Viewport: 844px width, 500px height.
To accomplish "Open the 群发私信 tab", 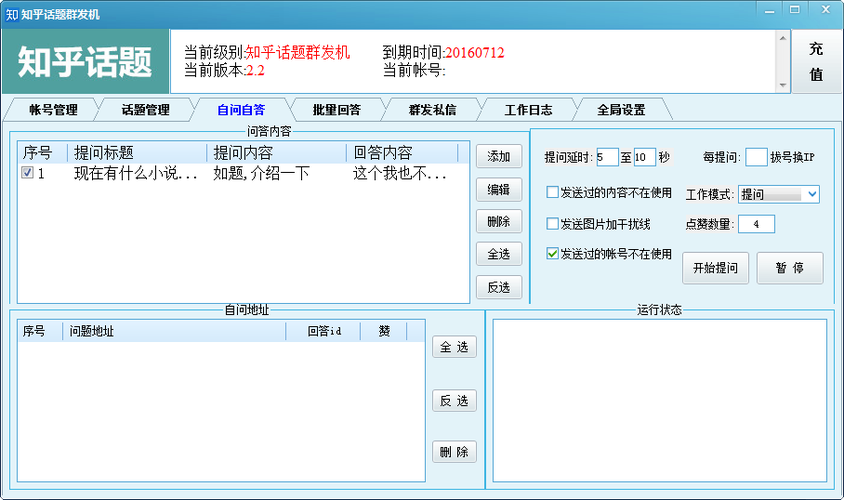I will pyautogui.click(x=432, y=110).
